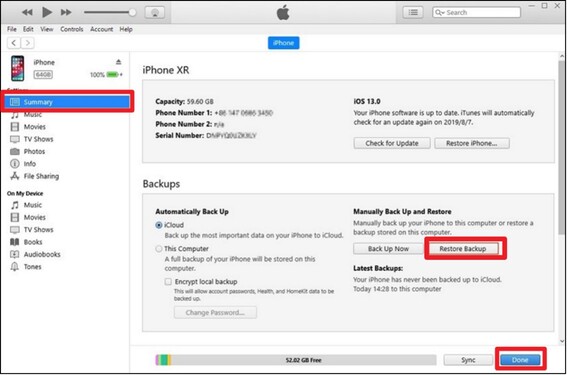Open the File menu
This screenshot has height=375, width=567.
pyautogui.click(x=12, y=29)
